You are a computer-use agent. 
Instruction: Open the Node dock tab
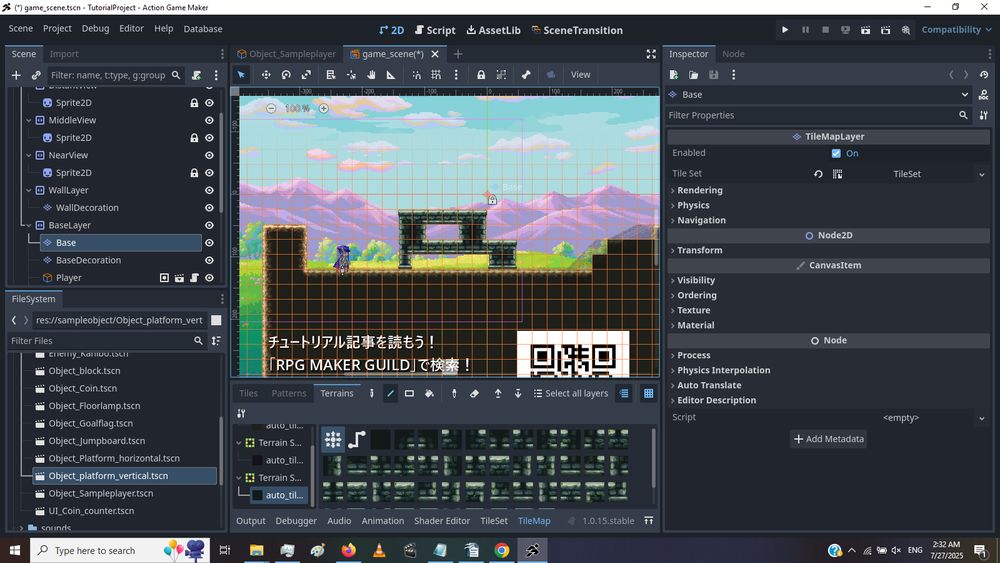tap(733, 54)
